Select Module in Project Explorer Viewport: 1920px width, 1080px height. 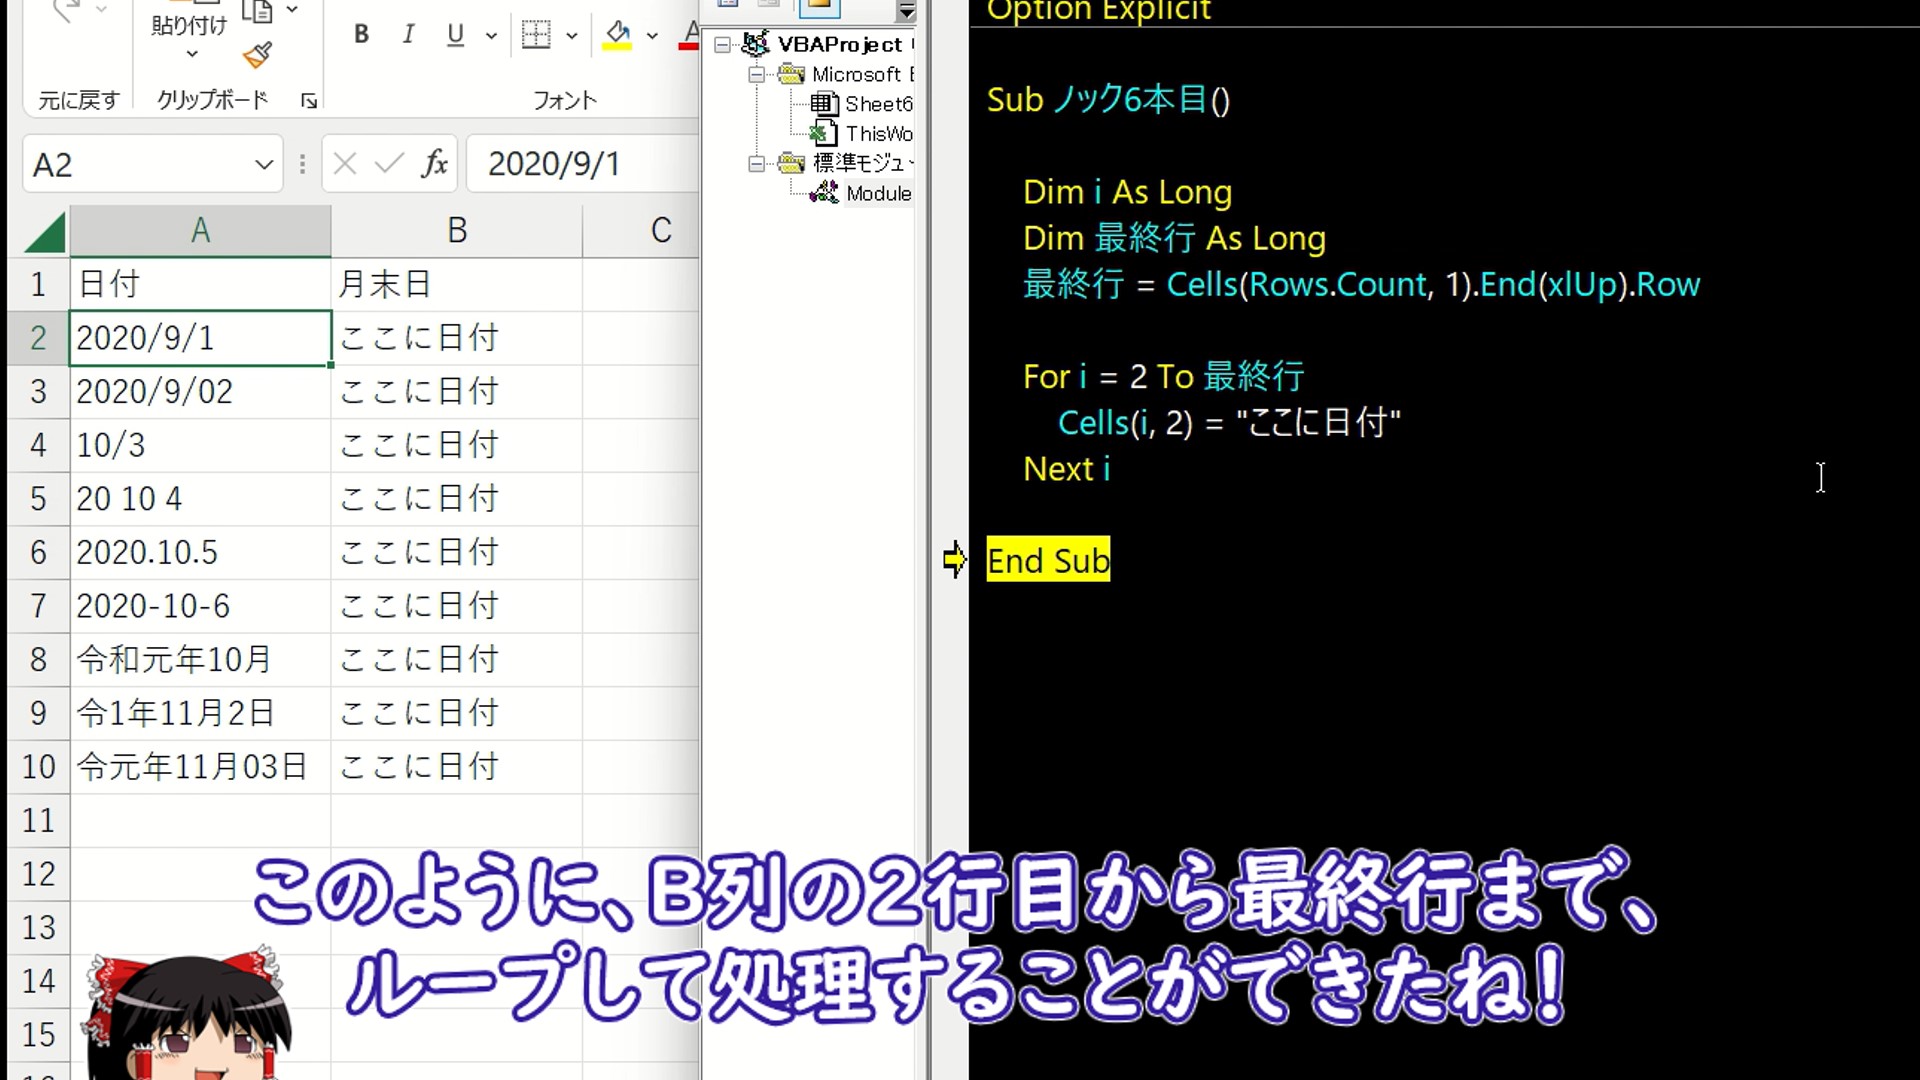[x=877, y=193]
